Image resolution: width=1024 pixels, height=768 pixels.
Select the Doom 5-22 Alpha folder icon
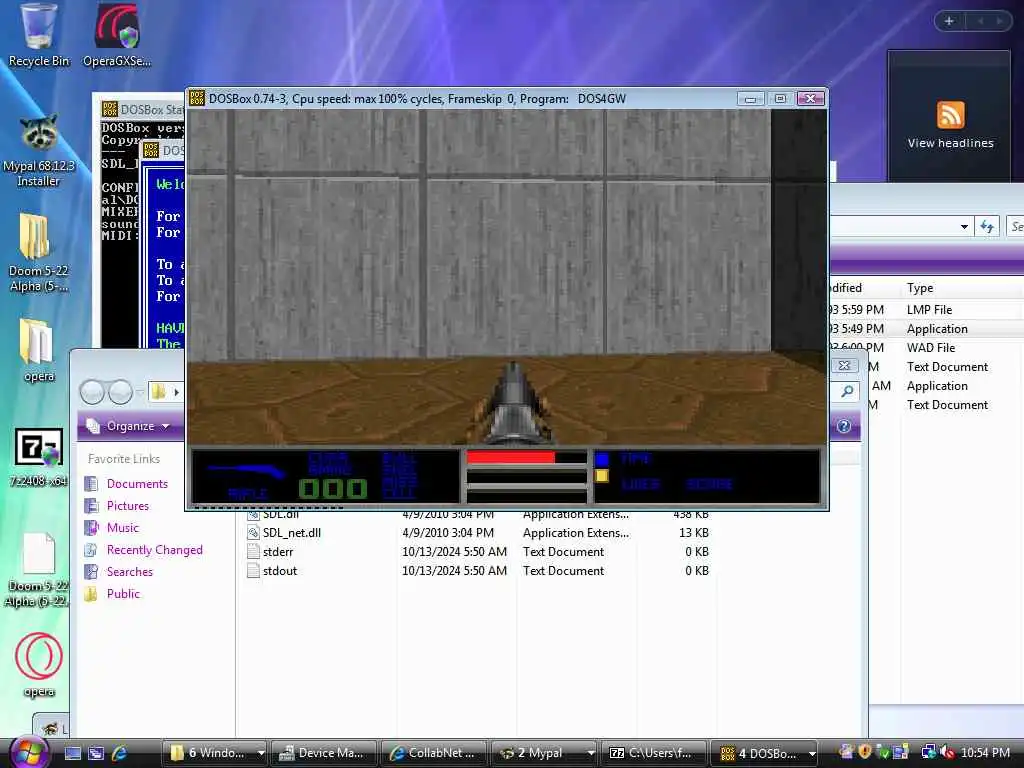(x=35, y=236)
